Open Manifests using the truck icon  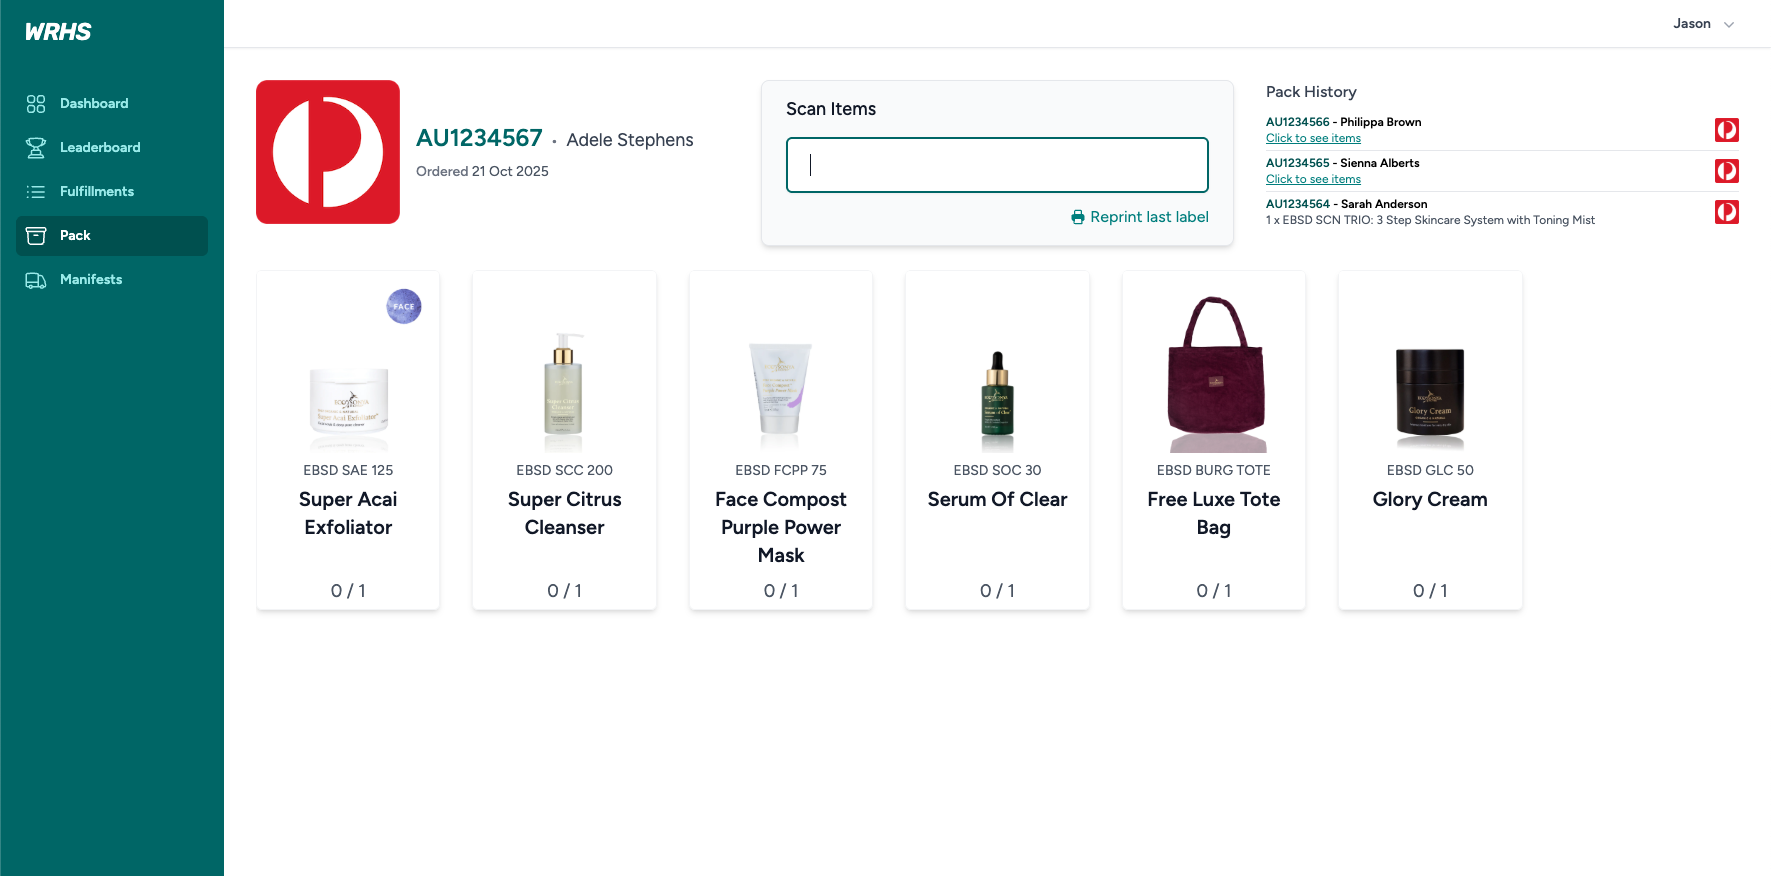tap(36, 280)
